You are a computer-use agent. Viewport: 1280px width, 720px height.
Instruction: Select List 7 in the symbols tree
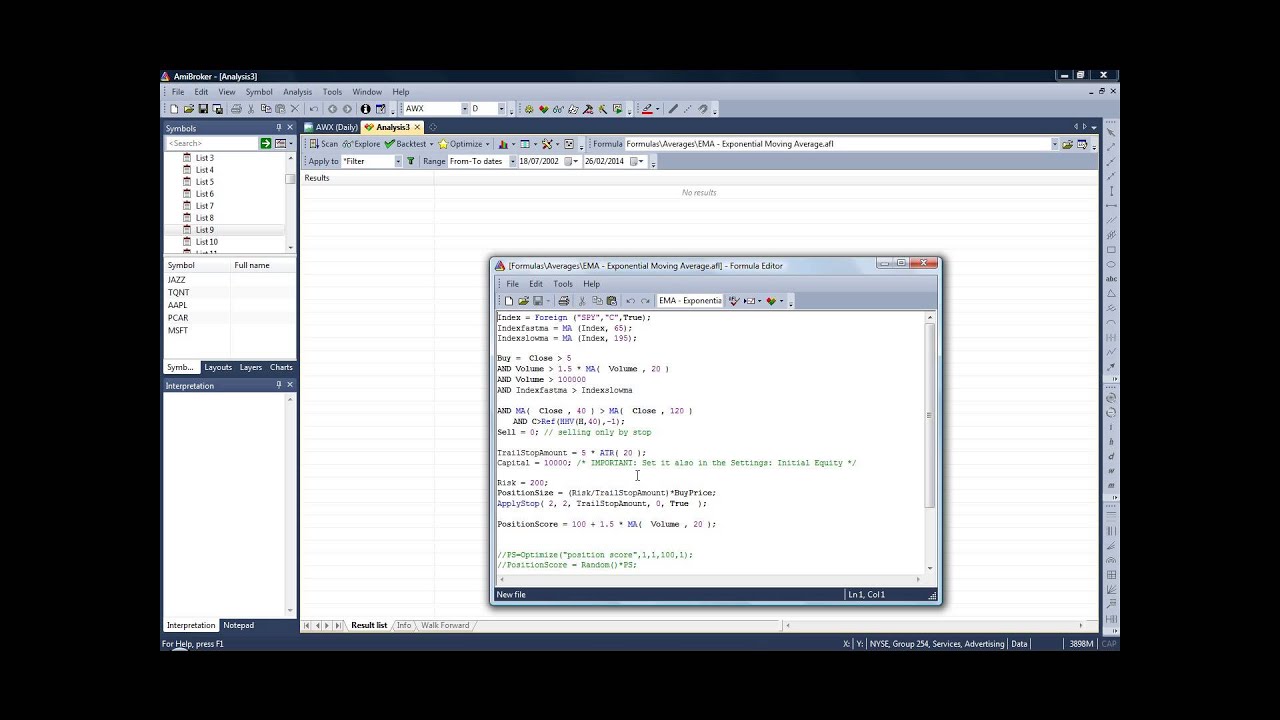coord(204,206)
